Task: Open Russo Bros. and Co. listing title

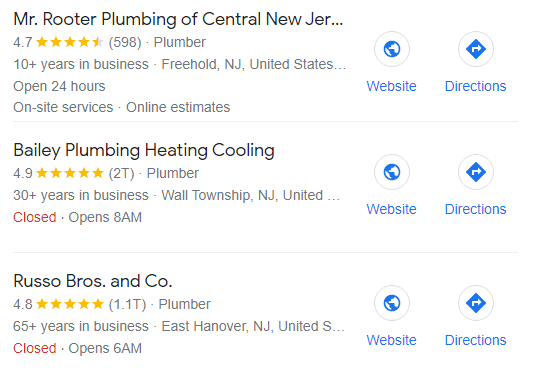Action: (x=93, y=281)
